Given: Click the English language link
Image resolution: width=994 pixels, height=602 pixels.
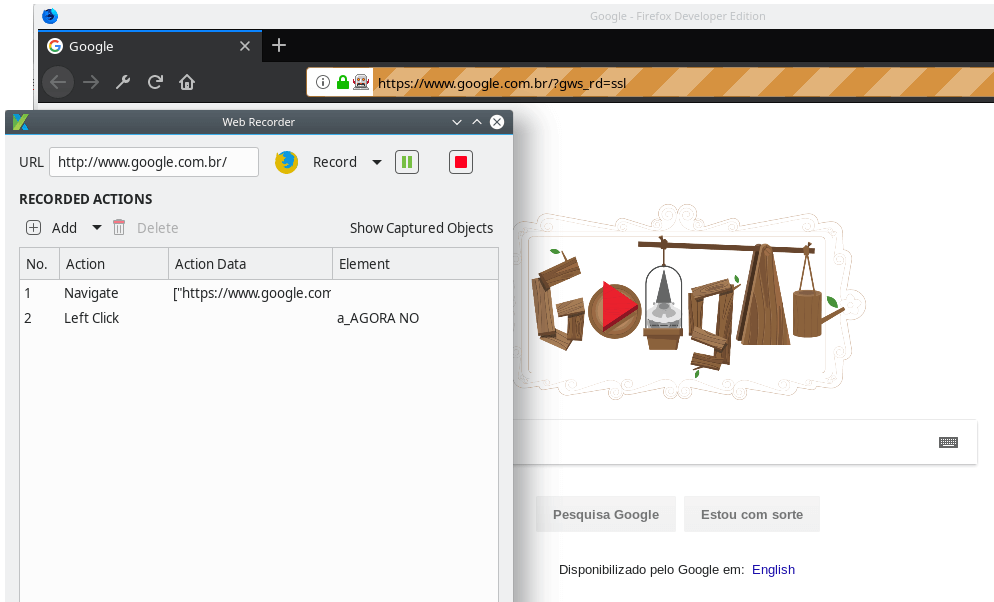Looking at the screenshot, I should click(x=773, y=570).
